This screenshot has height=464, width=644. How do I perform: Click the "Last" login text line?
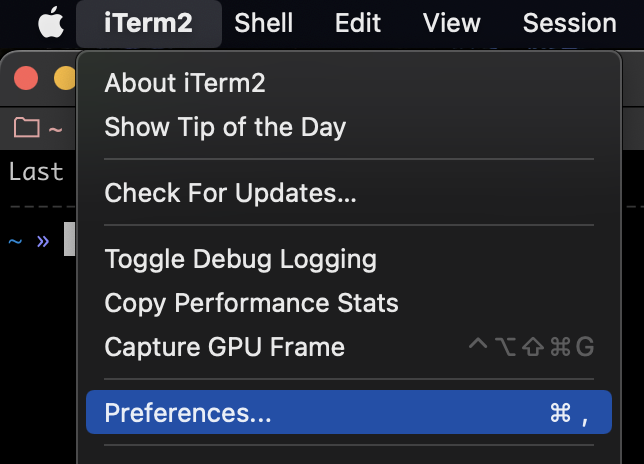pos(36,172)
